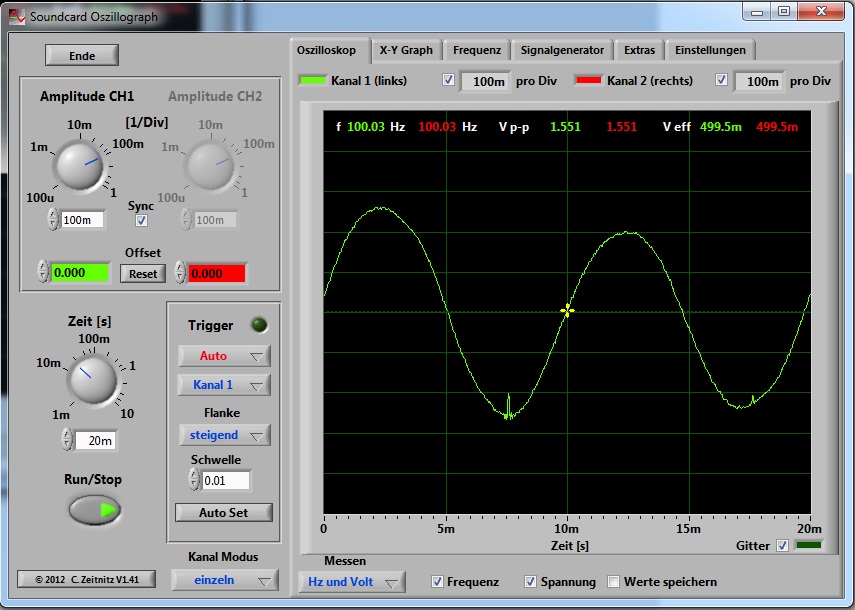The height and width of the screenshot is (610, 855).
Task: Click the Amplitude CH1 value stepper arrows
Action: (x=53, y=219)
